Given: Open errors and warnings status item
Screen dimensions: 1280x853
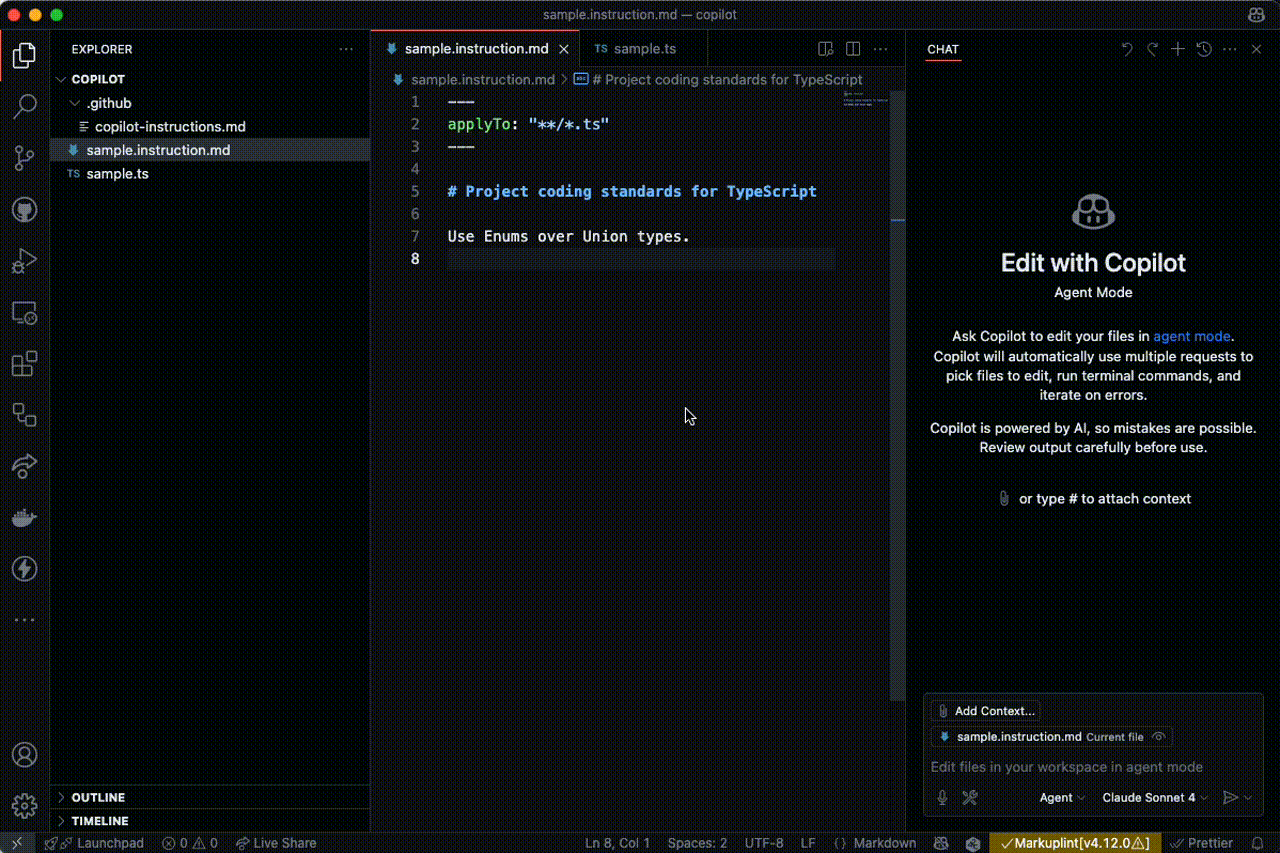Looking at the screenshot, I should [190, 843].
